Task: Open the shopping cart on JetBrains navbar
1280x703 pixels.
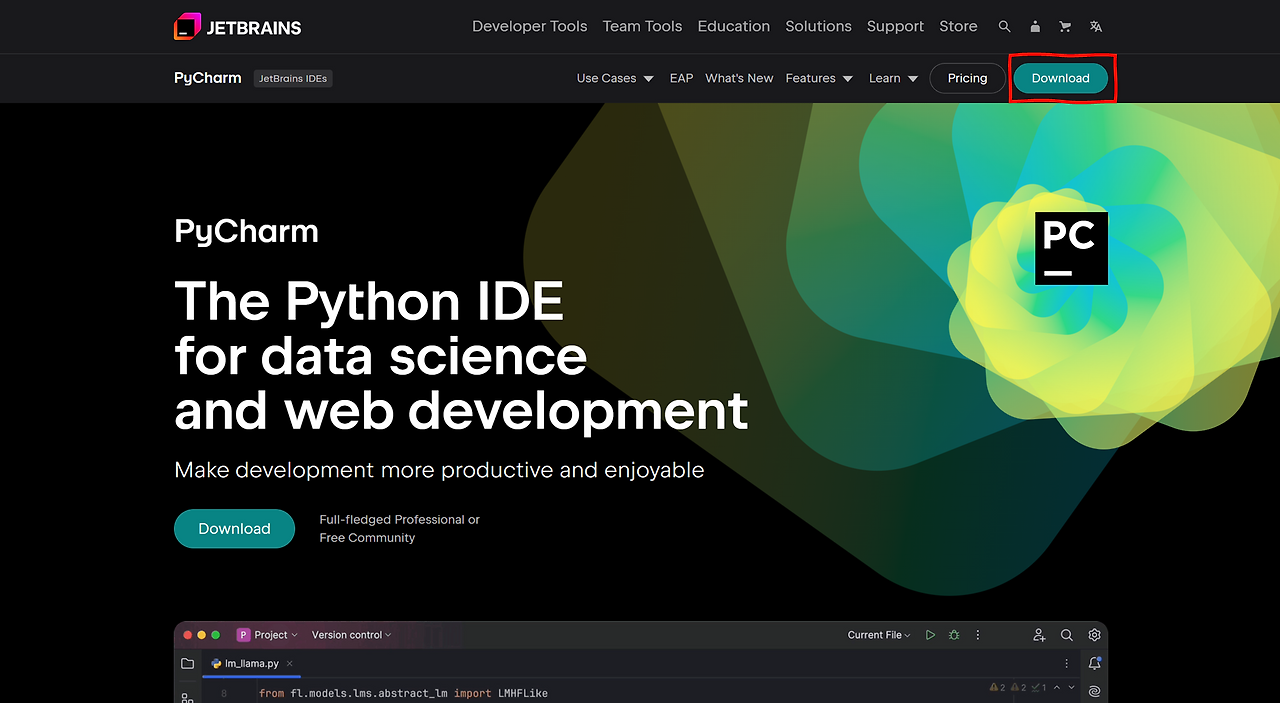Action: 1065,26
